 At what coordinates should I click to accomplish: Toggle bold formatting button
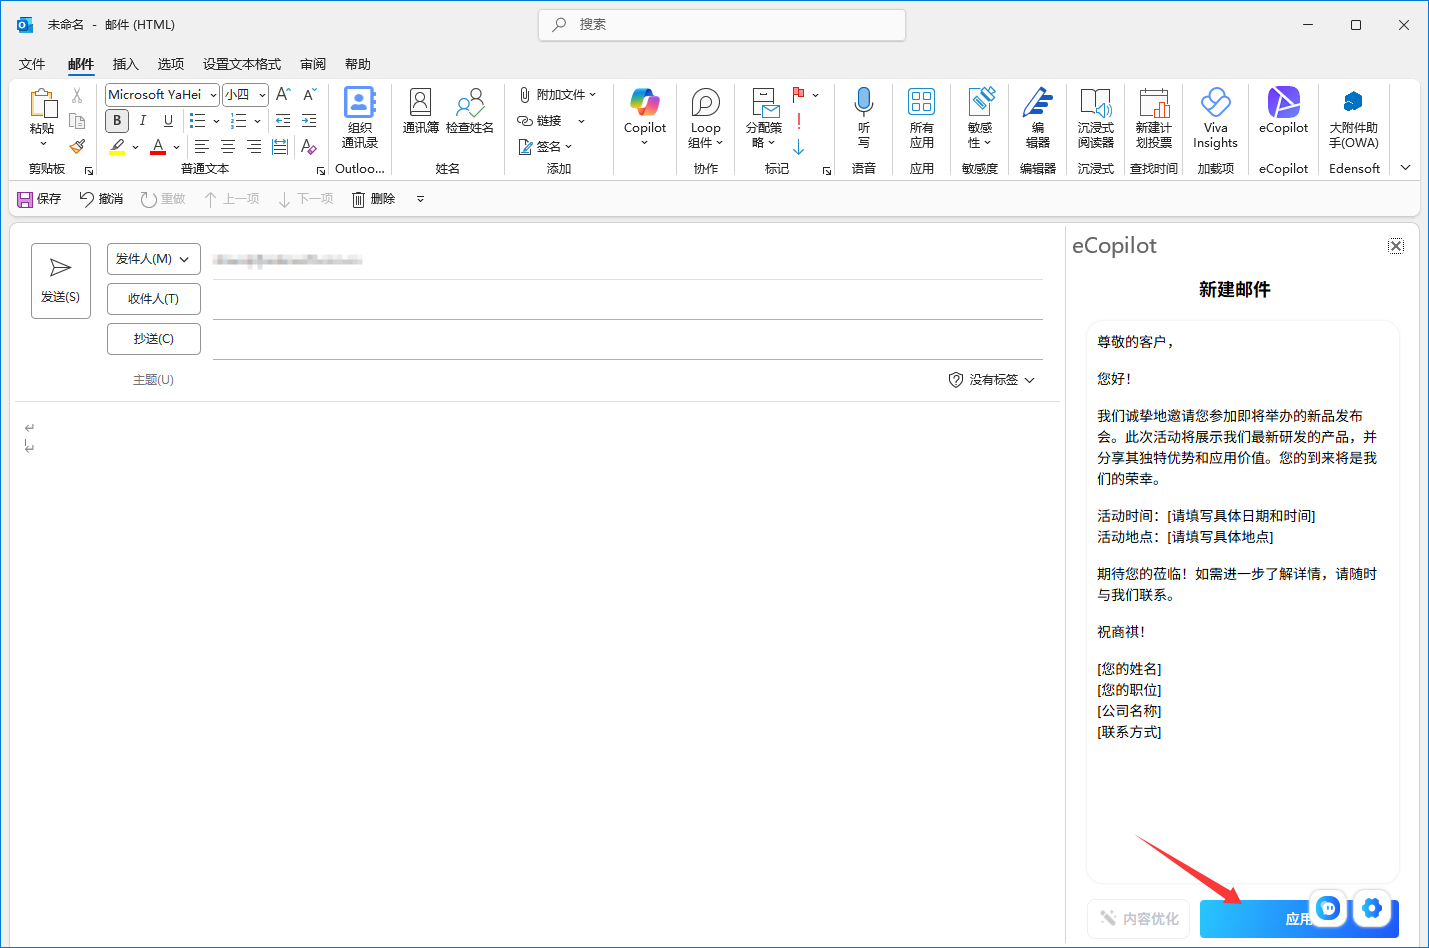coord(117,121)
